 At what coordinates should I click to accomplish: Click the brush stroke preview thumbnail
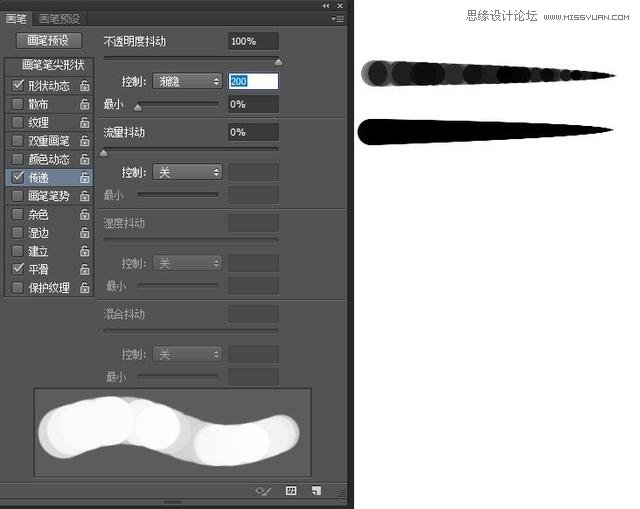[x=172, y=433]
